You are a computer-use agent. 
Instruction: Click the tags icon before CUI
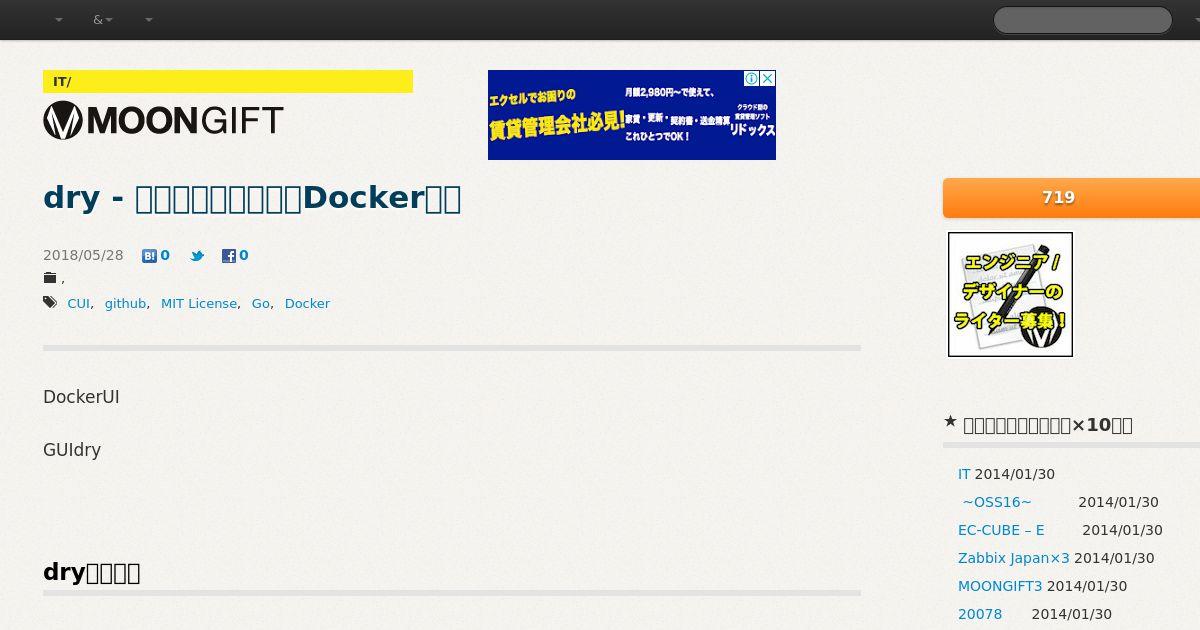pyautogui.click(x=50, y=303)
